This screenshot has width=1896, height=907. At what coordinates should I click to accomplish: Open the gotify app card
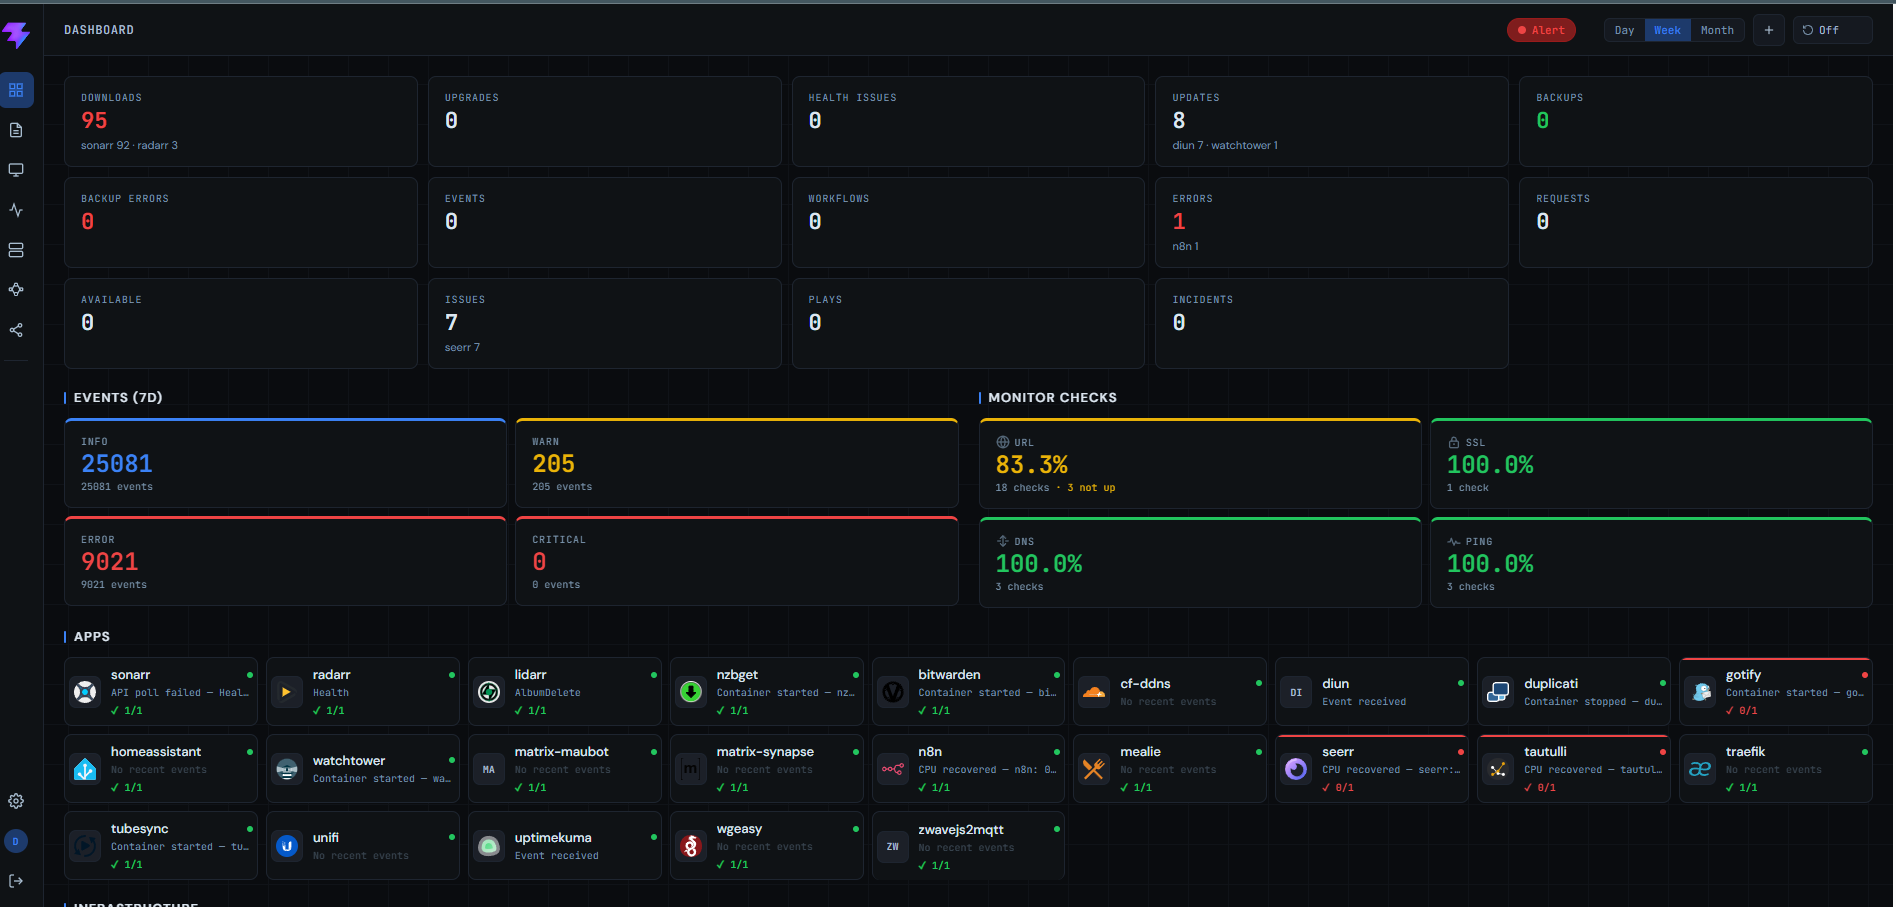[1776, 692]
